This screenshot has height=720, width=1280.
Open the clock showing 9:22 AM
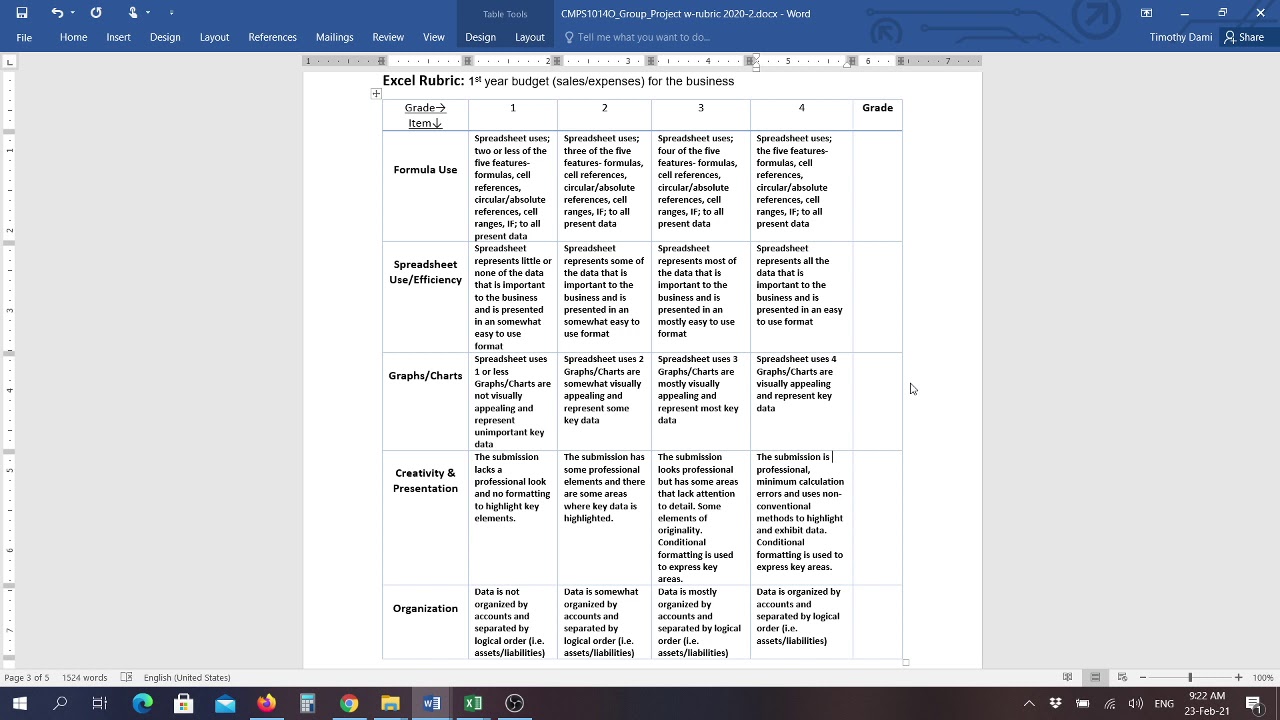[1208, 703]
